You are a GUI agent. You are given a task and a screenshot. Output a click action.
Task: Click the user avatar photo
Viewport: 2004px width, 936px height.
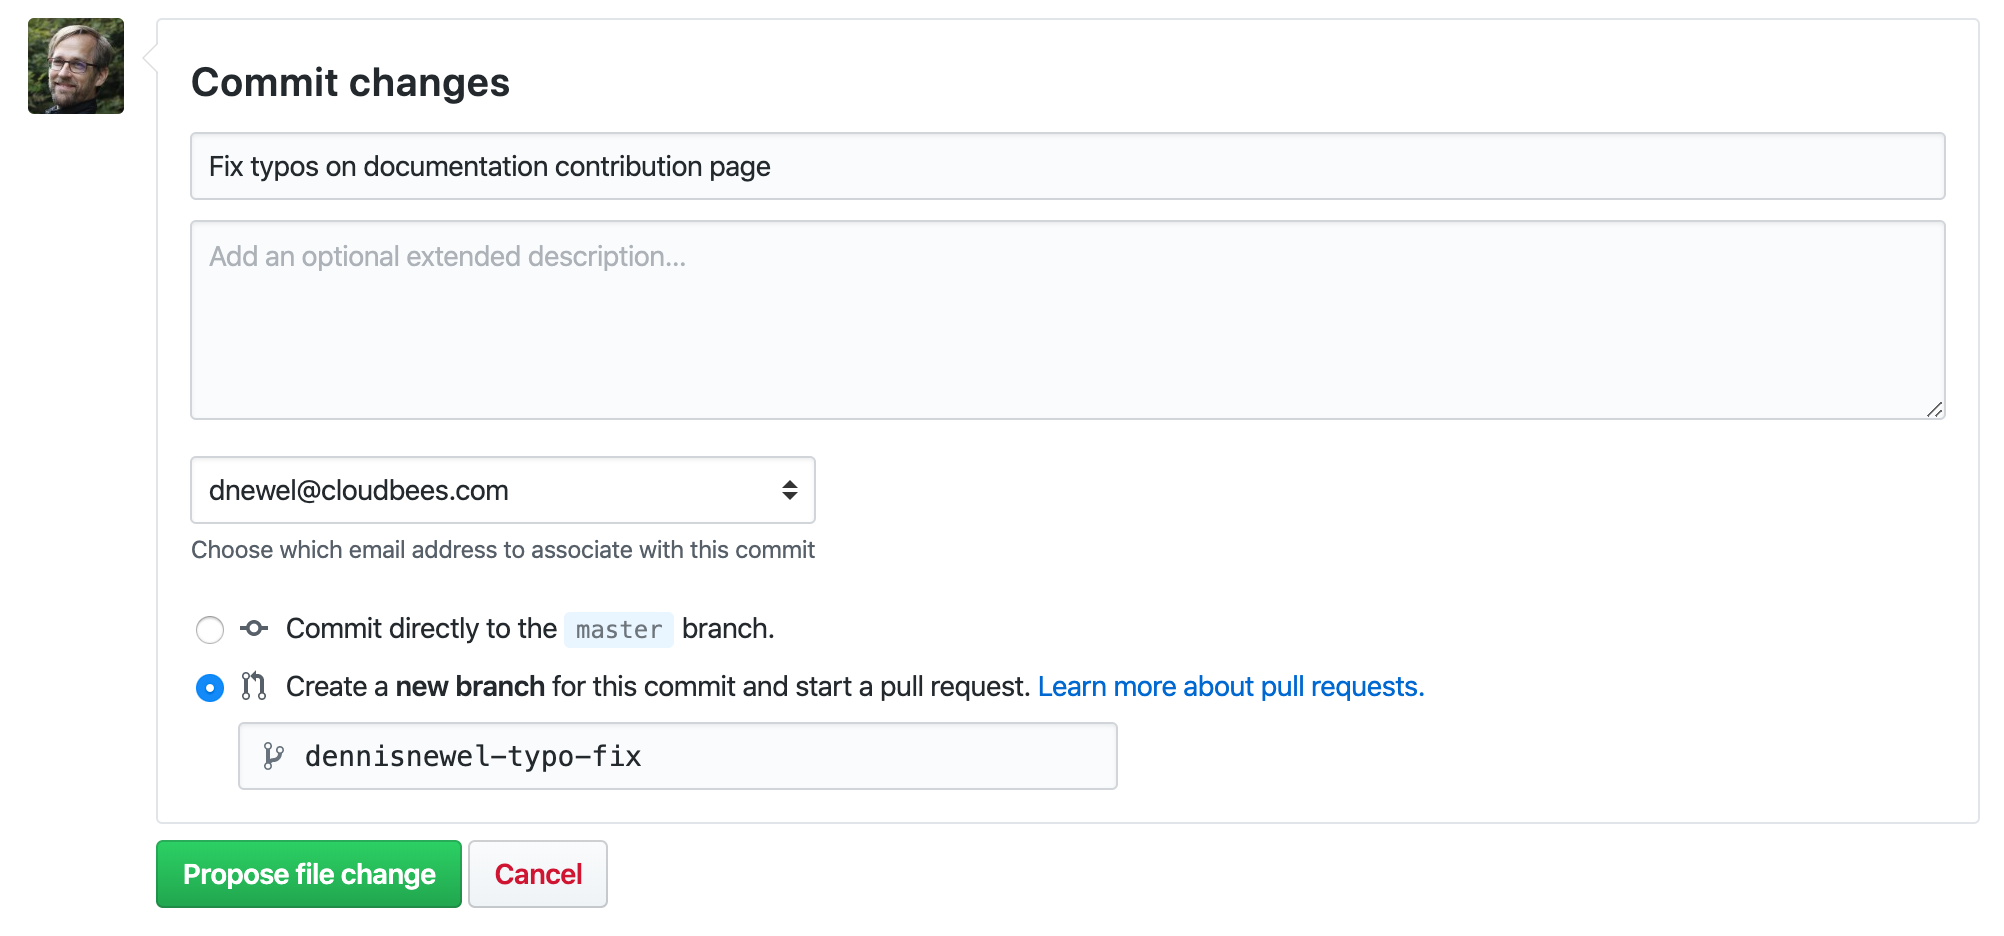point(76,66)
